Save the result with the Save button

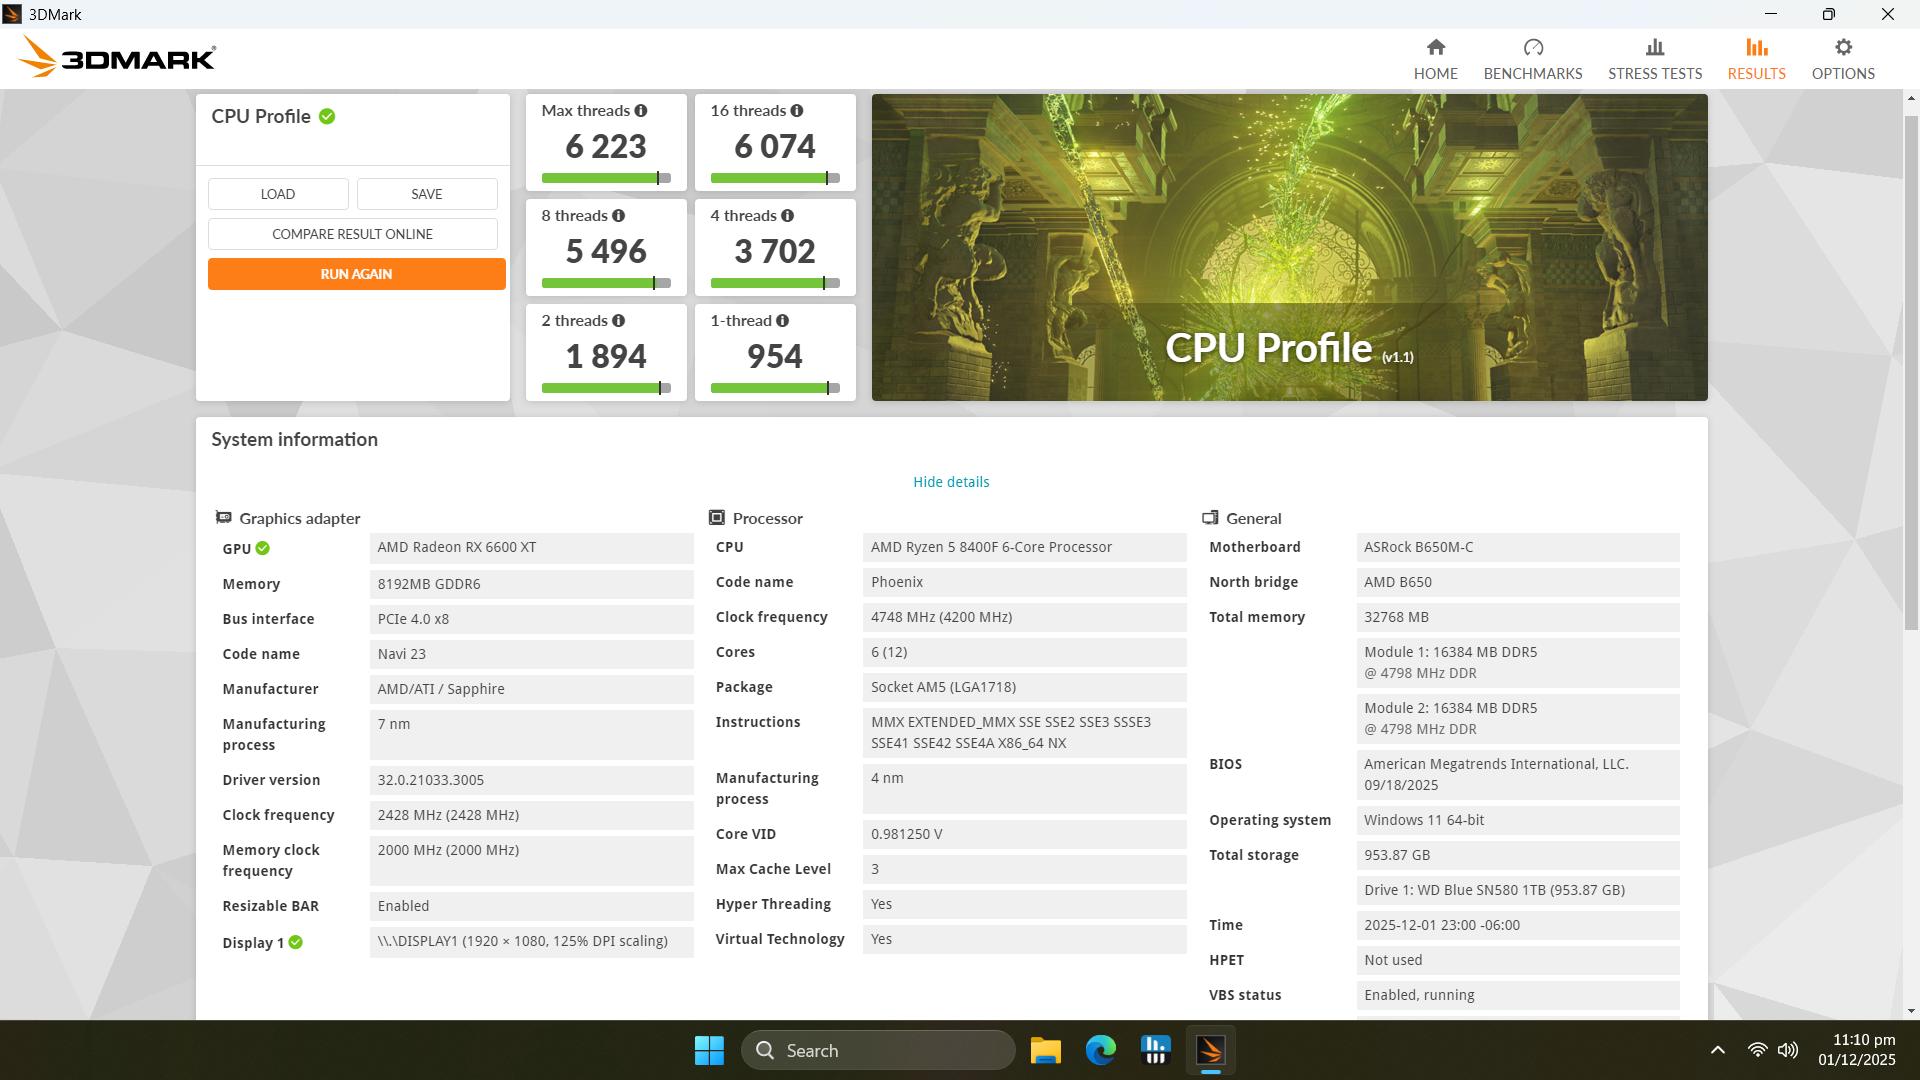point(426,193)
